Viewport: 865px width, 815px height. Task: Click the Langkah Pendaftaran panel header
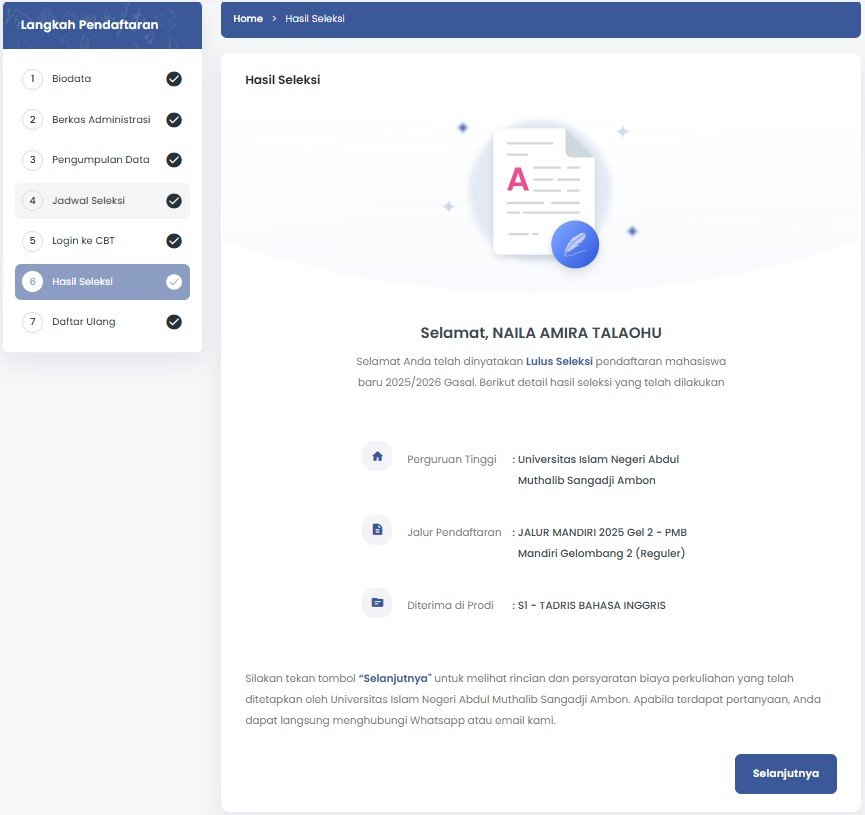[90, 25]
